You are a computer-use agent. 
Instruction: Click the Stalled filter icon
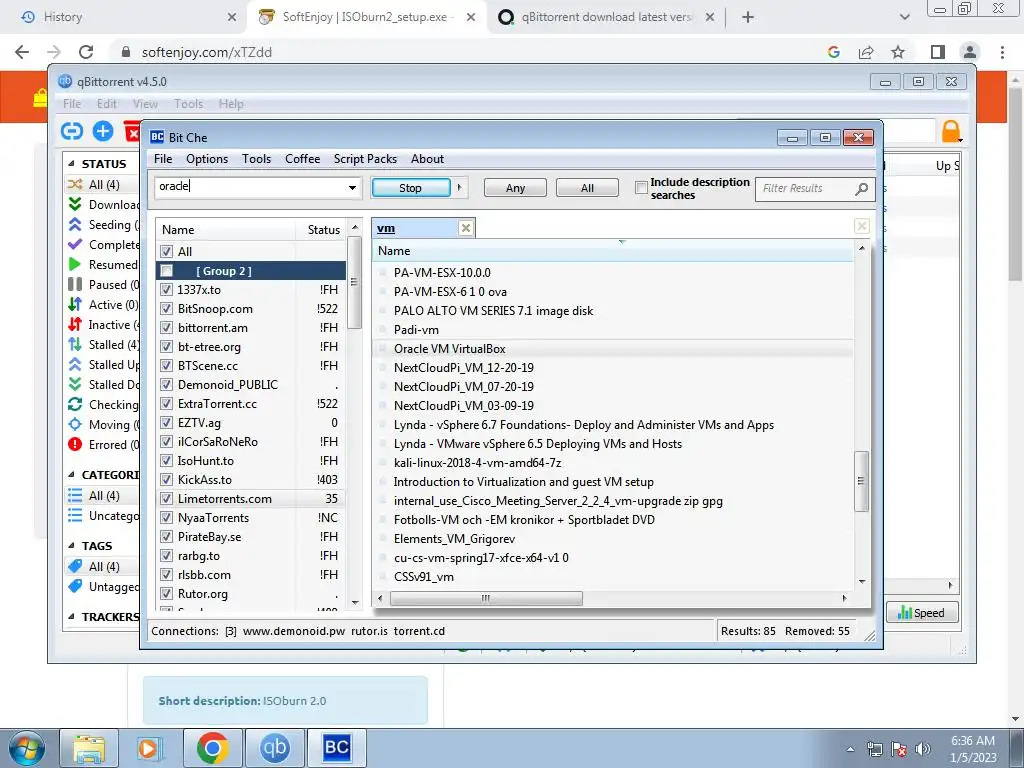coord(75,344)
